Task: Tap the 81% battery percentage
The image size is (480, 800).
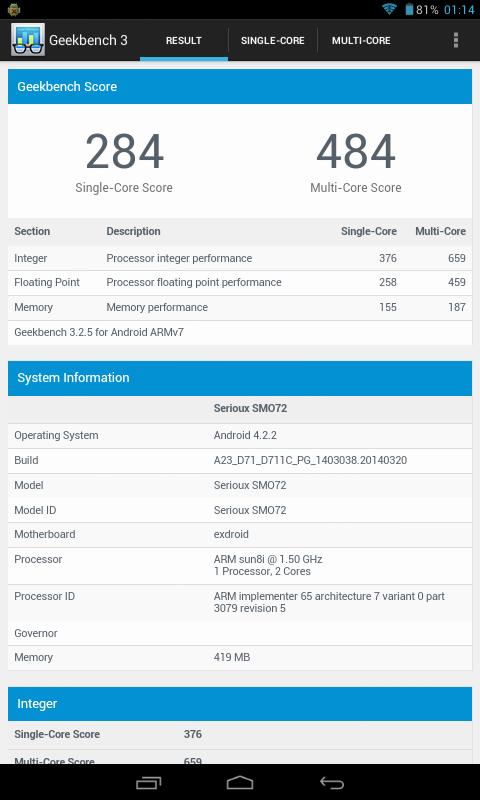Action: pos(427,9)
